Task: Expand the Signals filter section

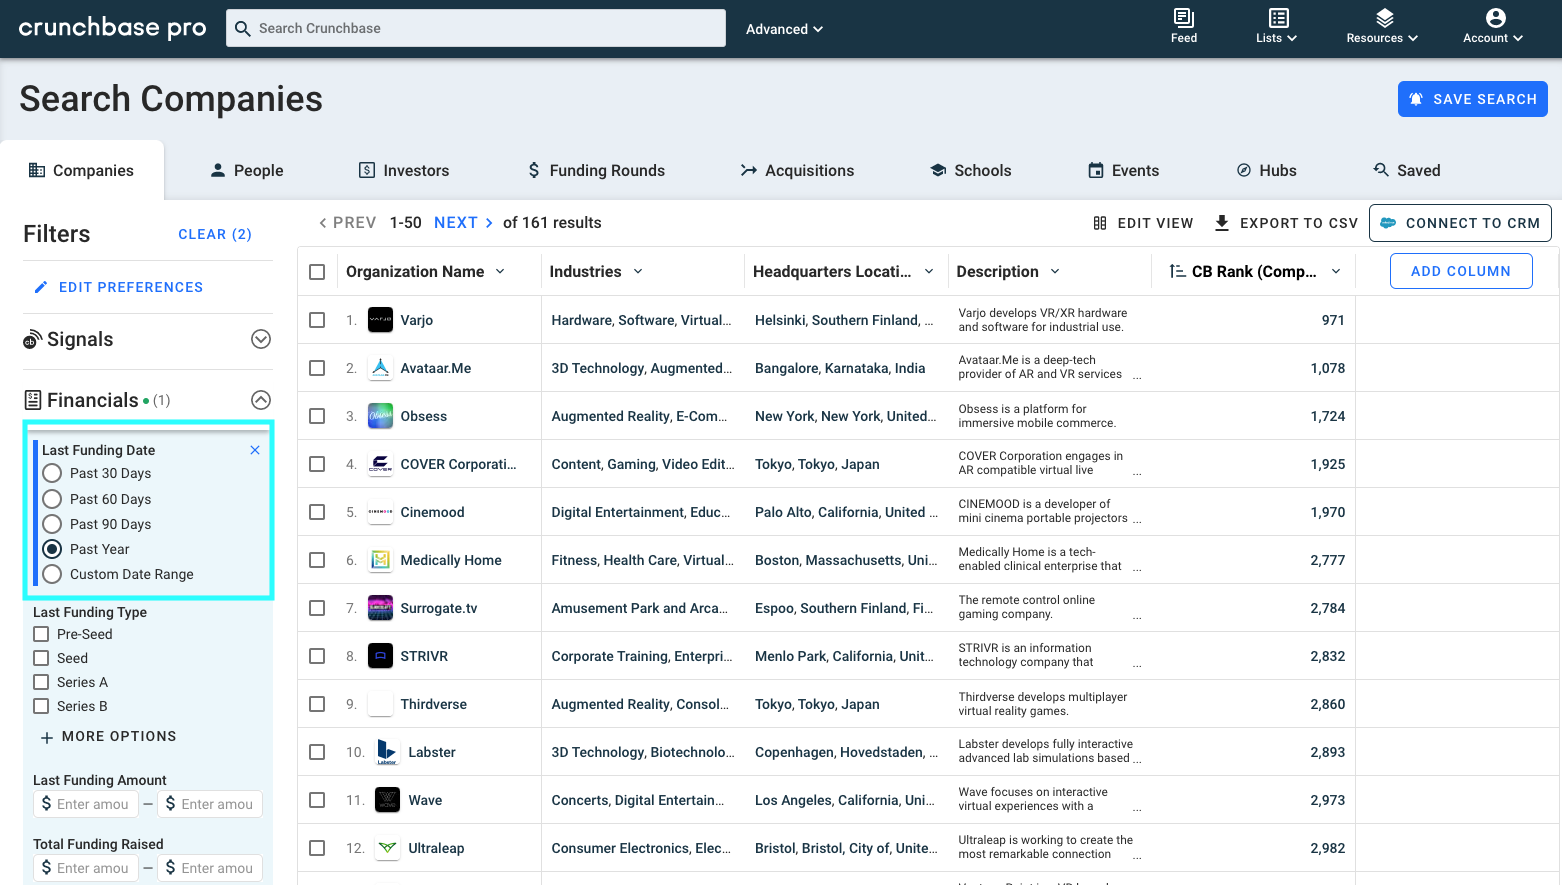Action: pyautogui.click(x=261, y=339)
